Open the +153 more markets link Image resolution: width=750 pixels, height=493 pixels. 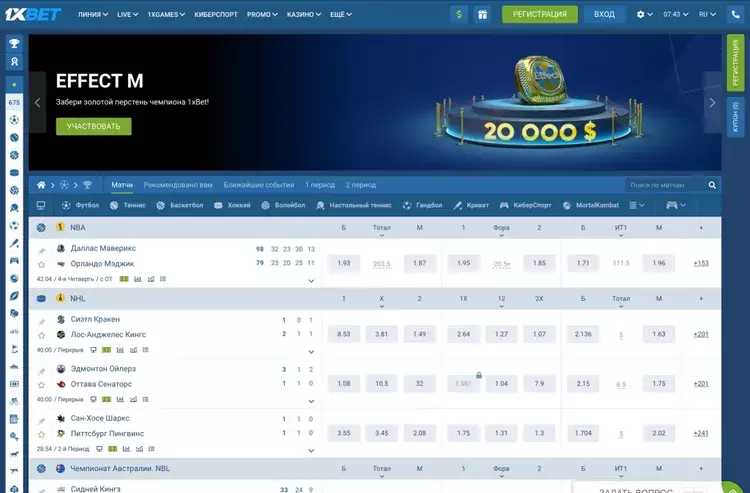pos(701,263)
